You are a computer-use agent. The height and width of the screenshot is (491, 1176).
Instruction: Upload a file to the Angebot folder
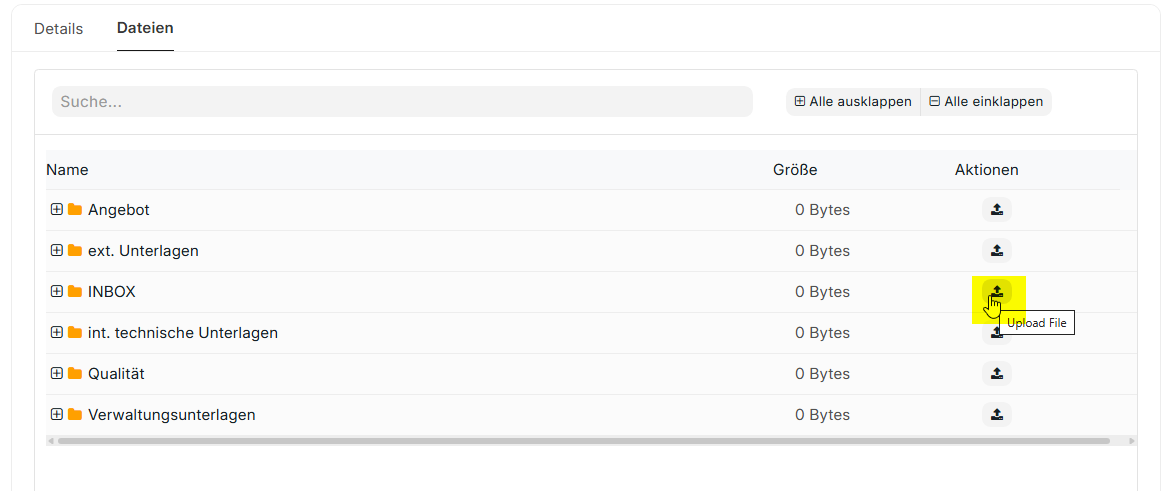point(996,210)
